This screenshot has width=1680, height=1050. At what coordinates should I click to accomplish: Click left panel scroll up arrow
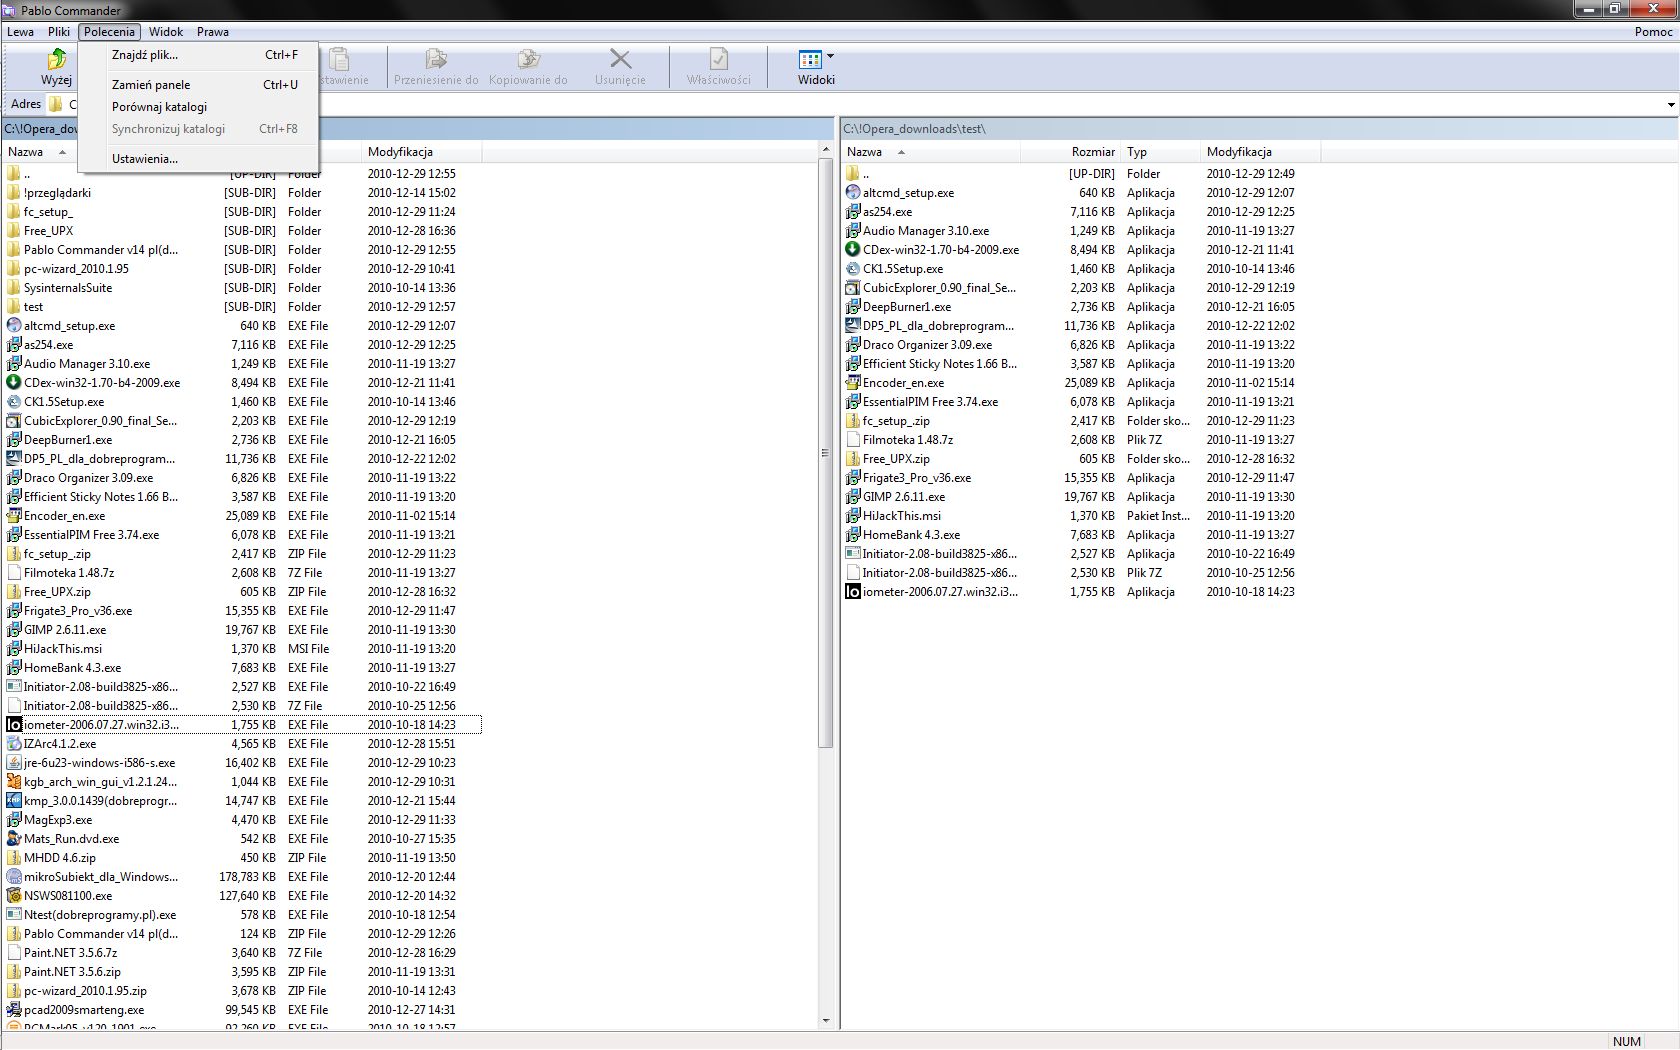pos(825,150)
